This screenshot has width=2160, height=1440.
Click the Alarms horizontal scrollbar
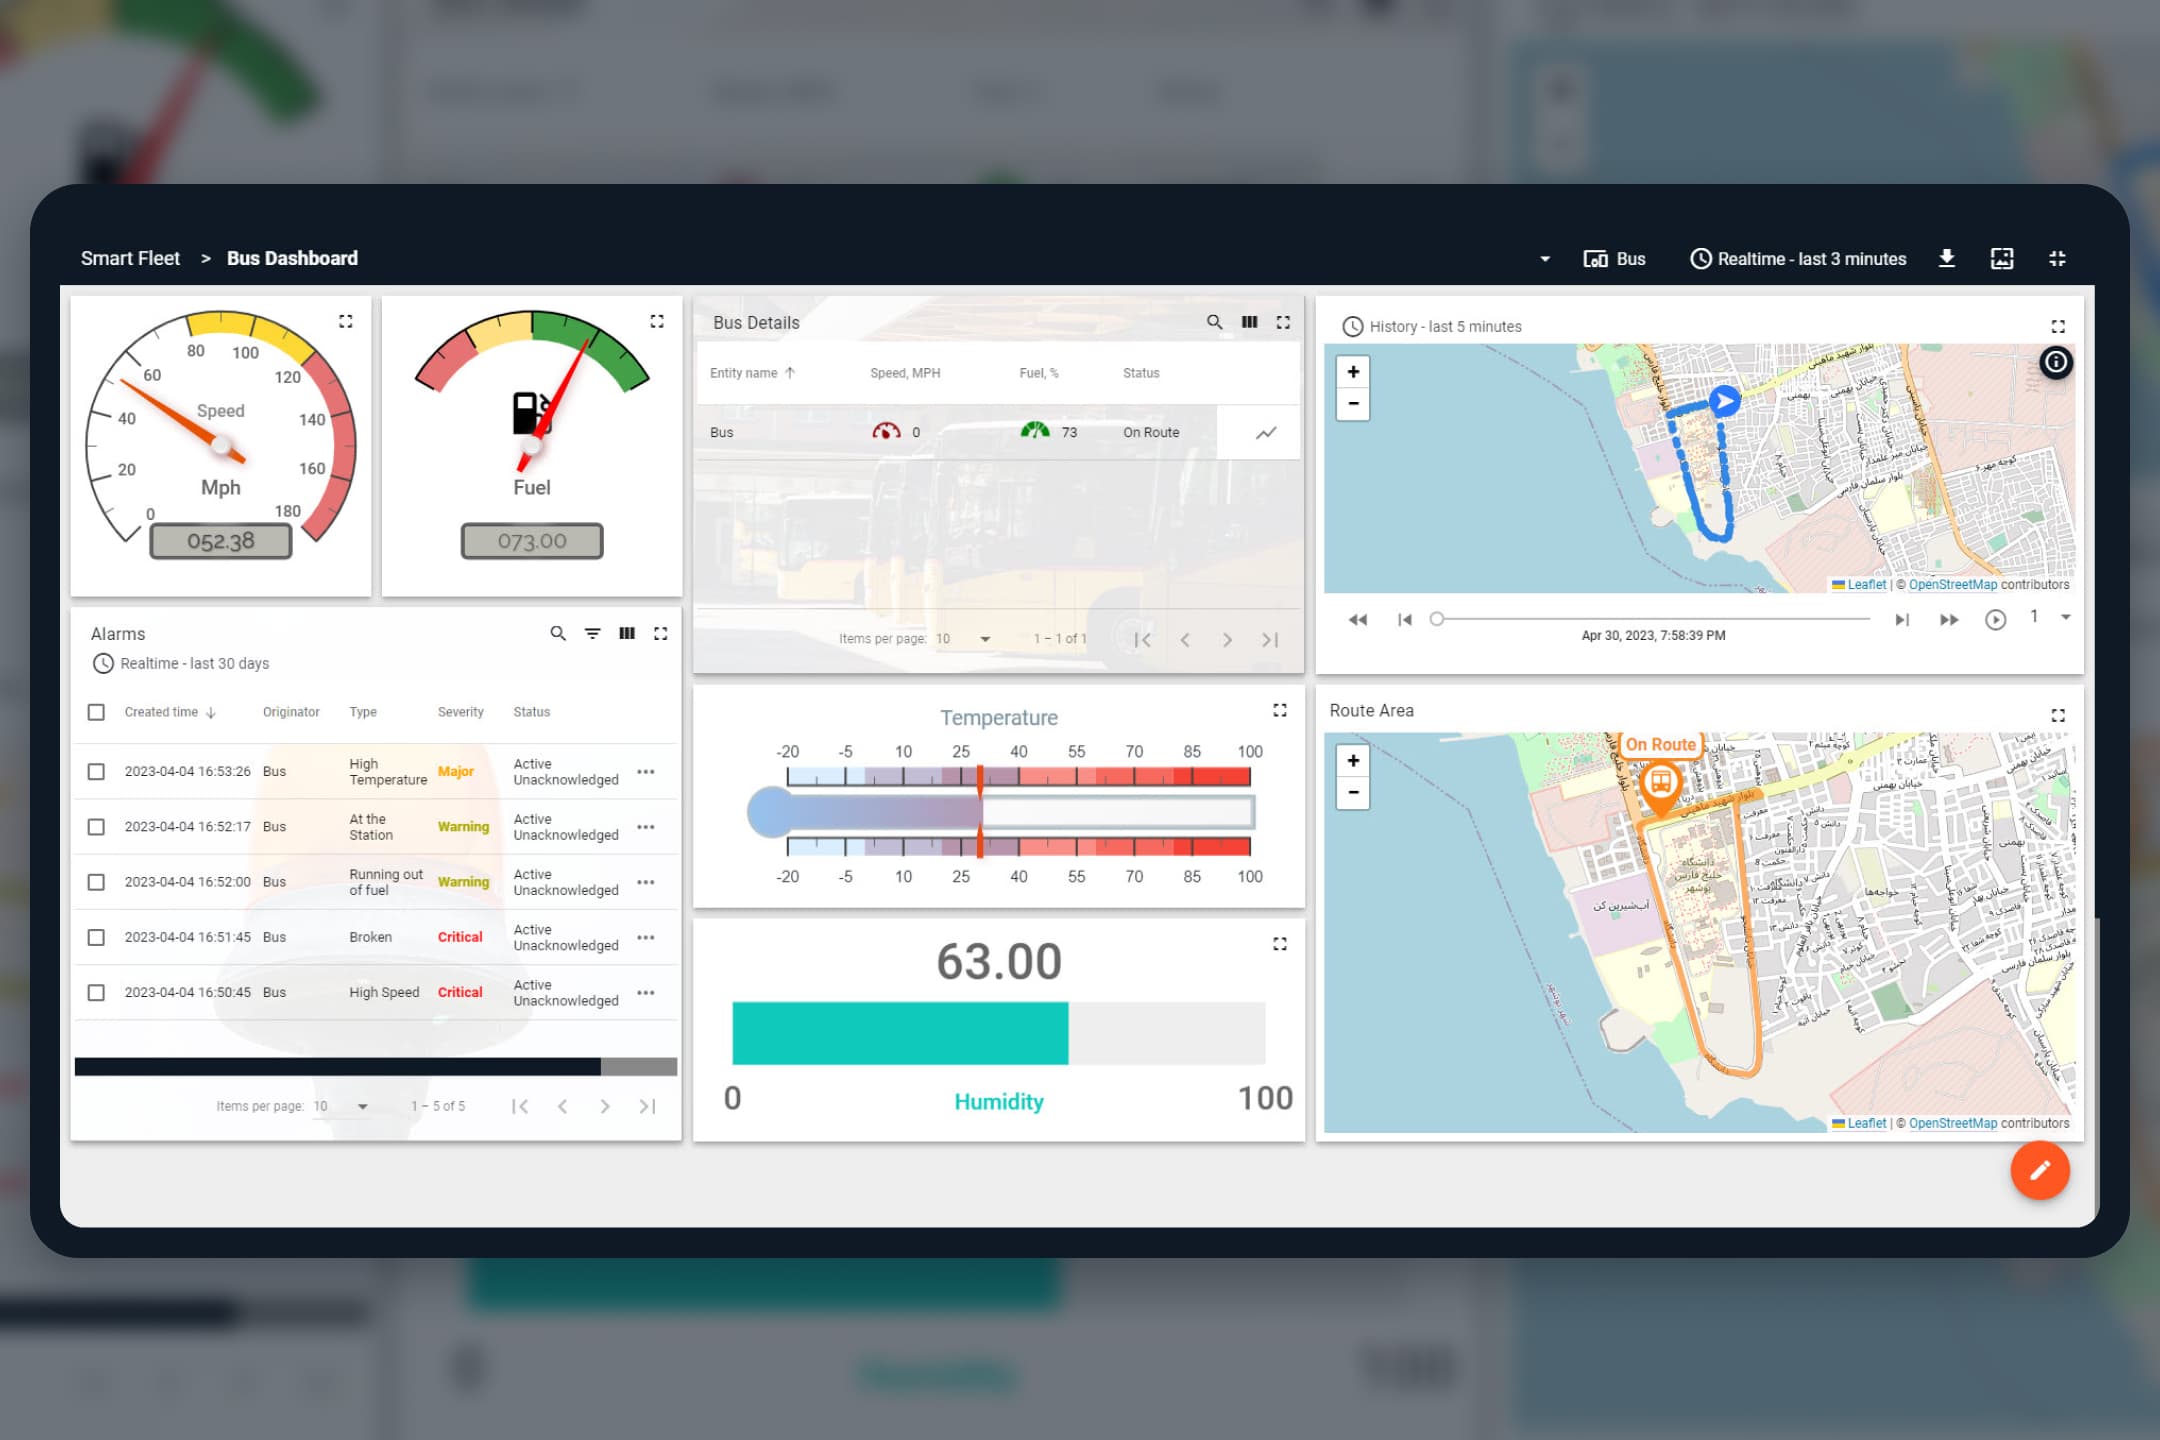coord(338,1067)
